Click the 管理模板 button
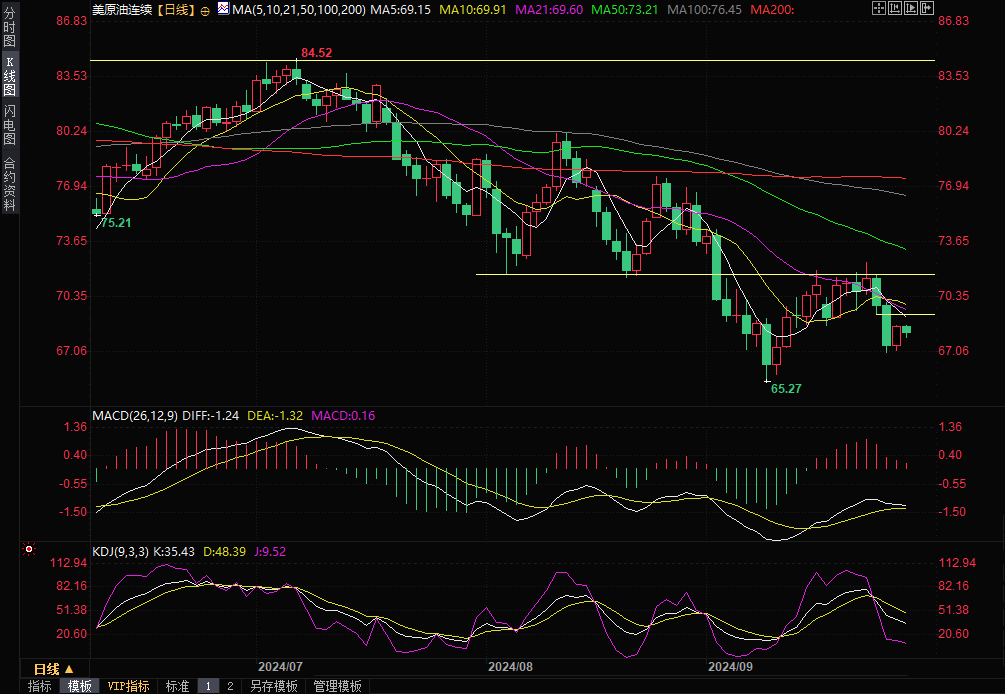The width and height of the screenshot is (1005, 694). pos(337,686)
